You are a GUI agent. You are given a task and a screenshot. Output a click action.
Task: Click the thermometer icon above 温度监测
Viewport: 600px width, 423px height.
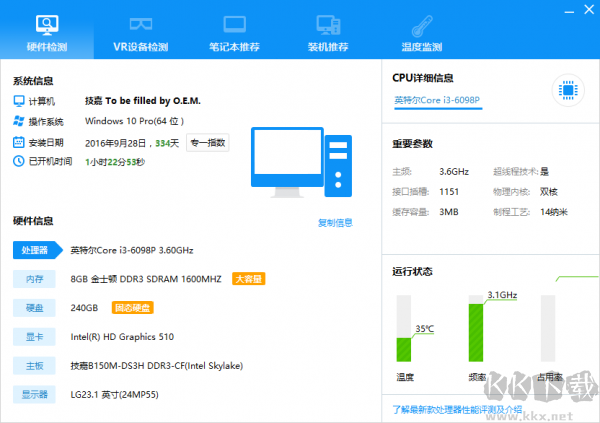tap(422, 26)
